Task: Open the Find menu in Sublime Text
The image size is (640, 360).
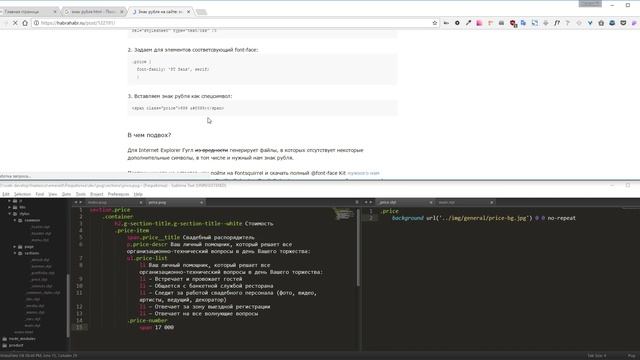Action: [40, 194]
